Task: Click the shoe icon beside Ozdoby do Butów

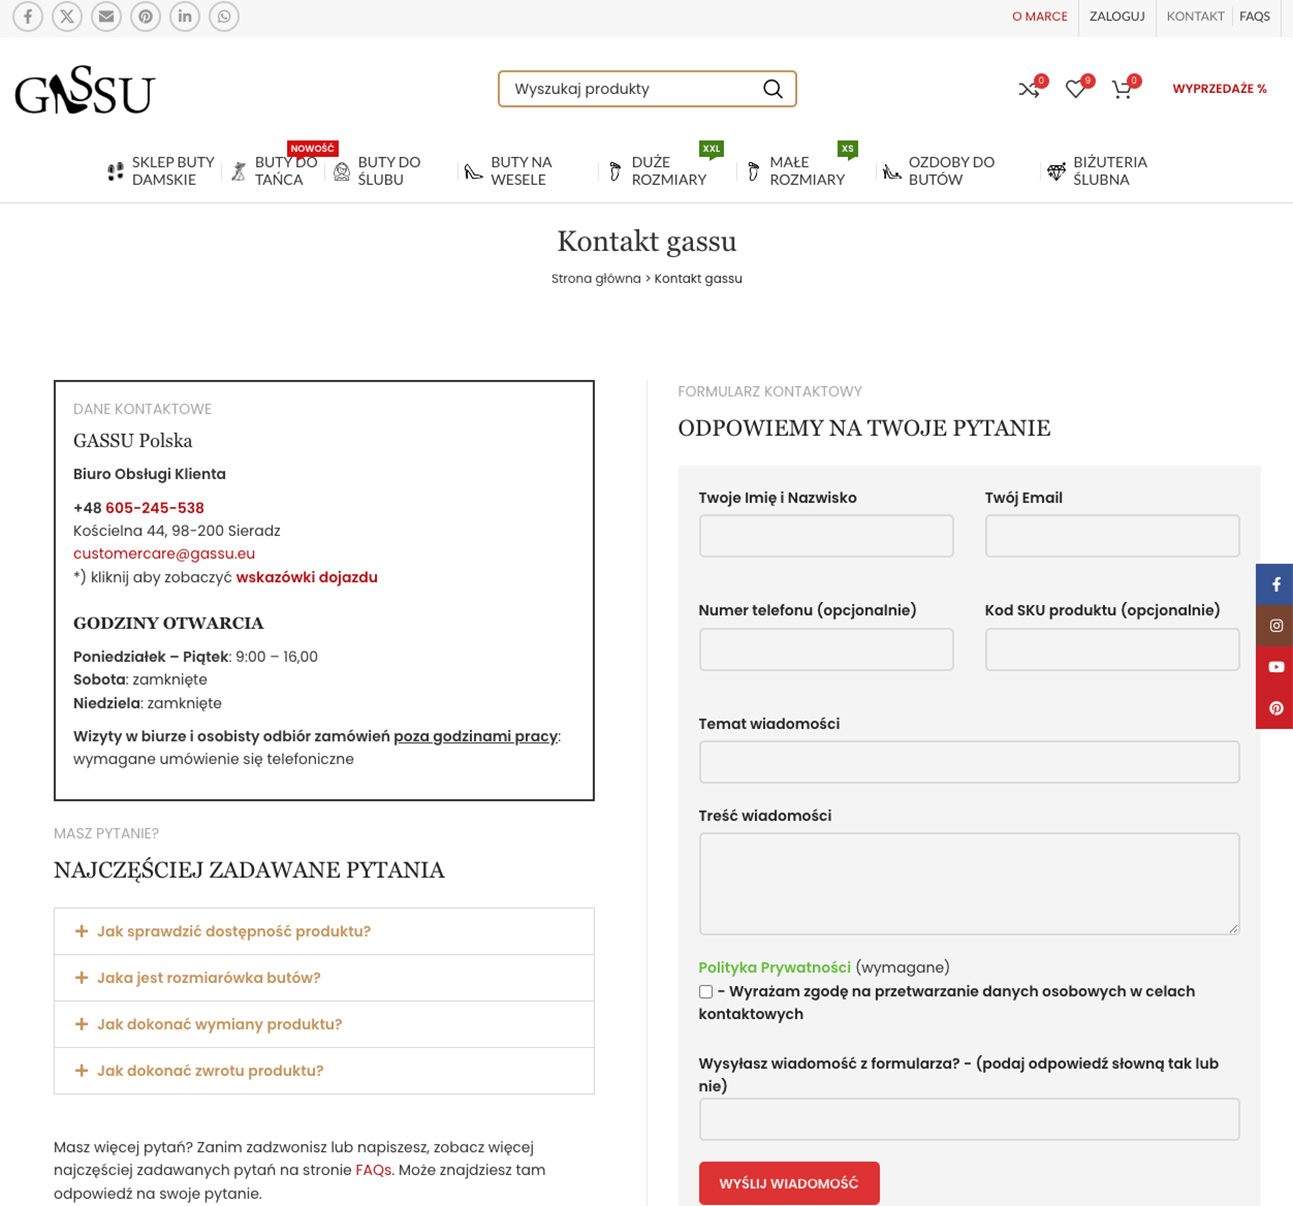Action: click(x=892, y=172)
